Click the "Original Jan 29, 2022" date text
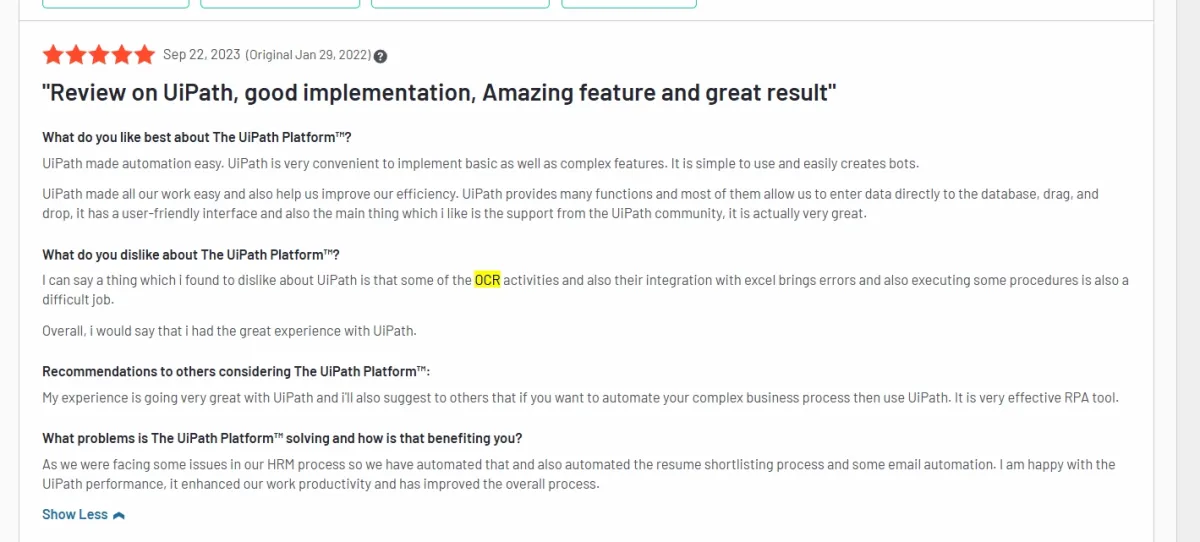The width and height of the screenshot is (1200, 542). [309, 55]
